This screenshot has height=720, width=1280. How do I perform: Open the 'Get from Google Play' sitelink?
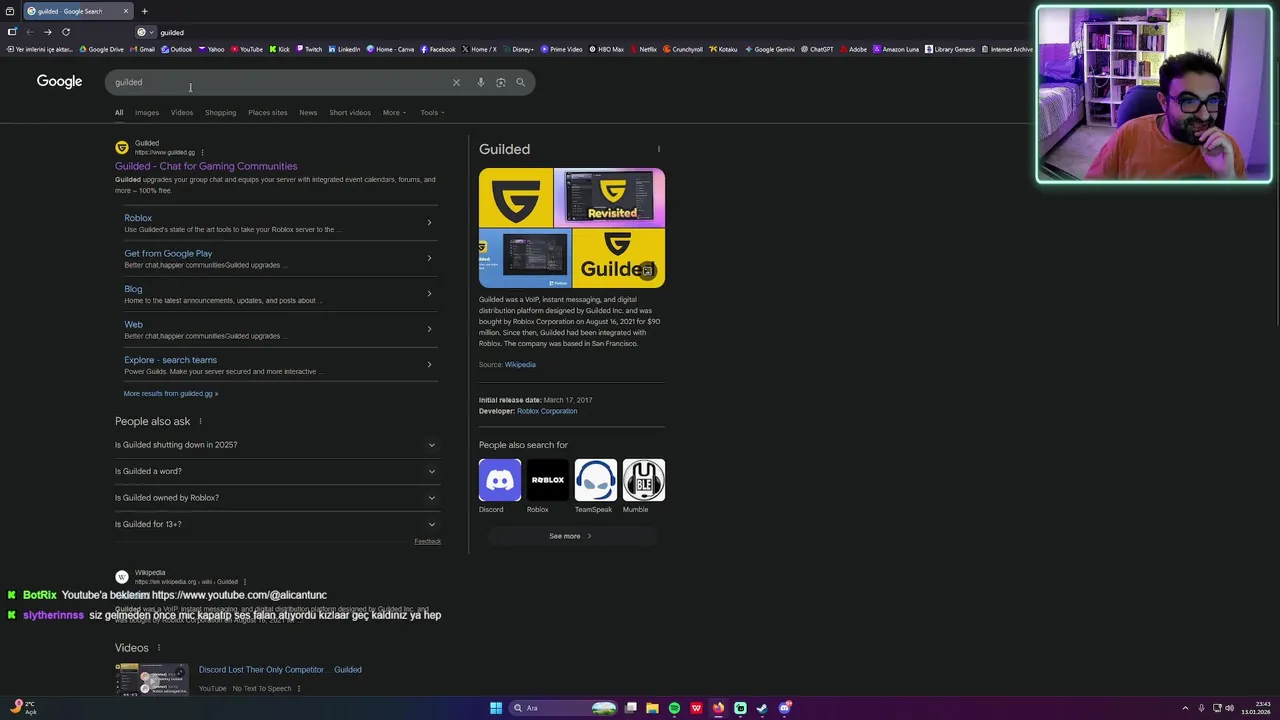[x=168, y=253]
